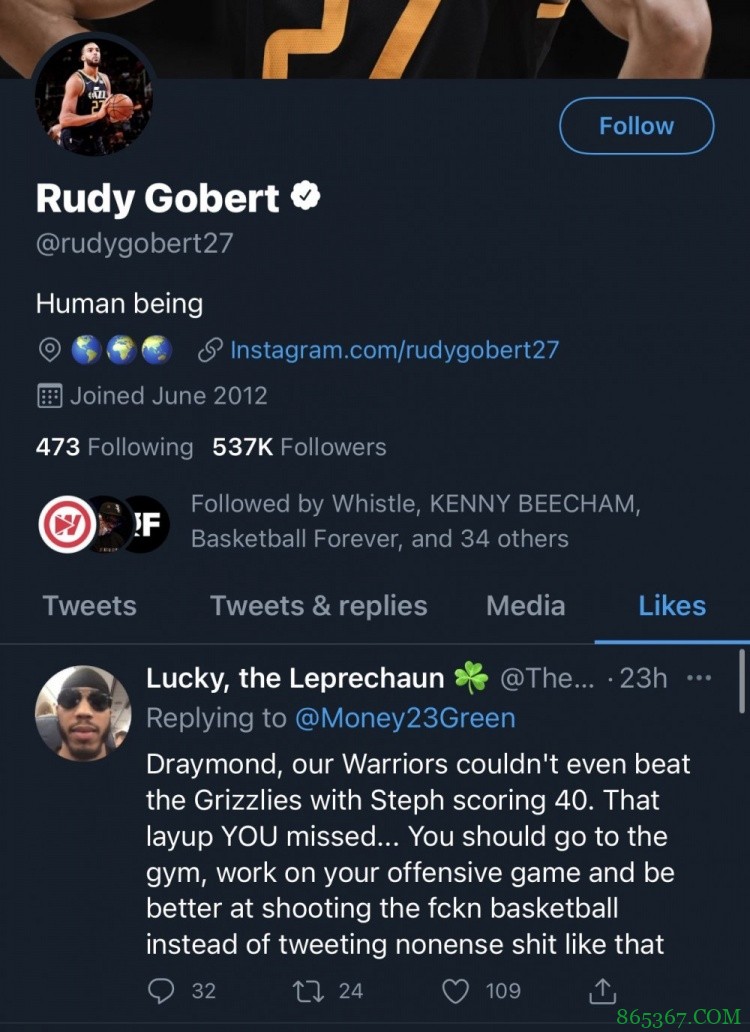This screenshot has height=1032, width=750.
Task: View the 537K Followers list
Action: [299, 447]
